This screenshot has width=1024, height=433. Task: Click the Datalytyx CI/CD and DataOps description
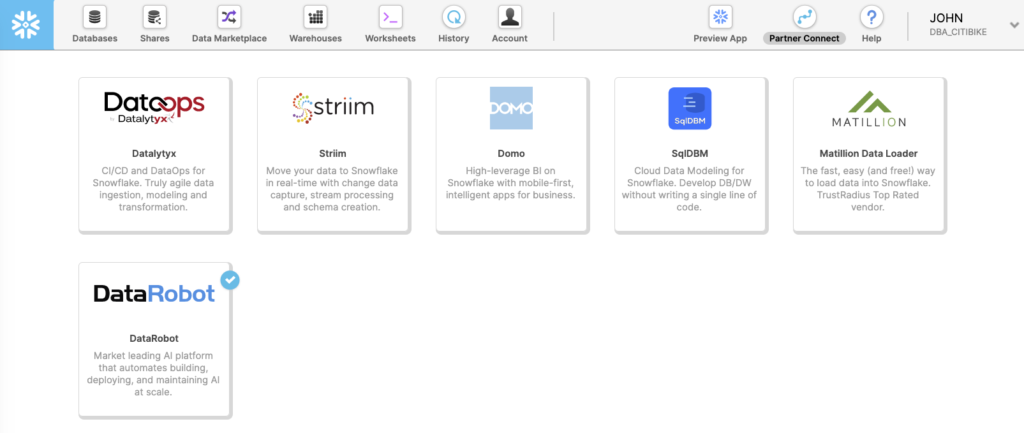click(x=154, y=189)
